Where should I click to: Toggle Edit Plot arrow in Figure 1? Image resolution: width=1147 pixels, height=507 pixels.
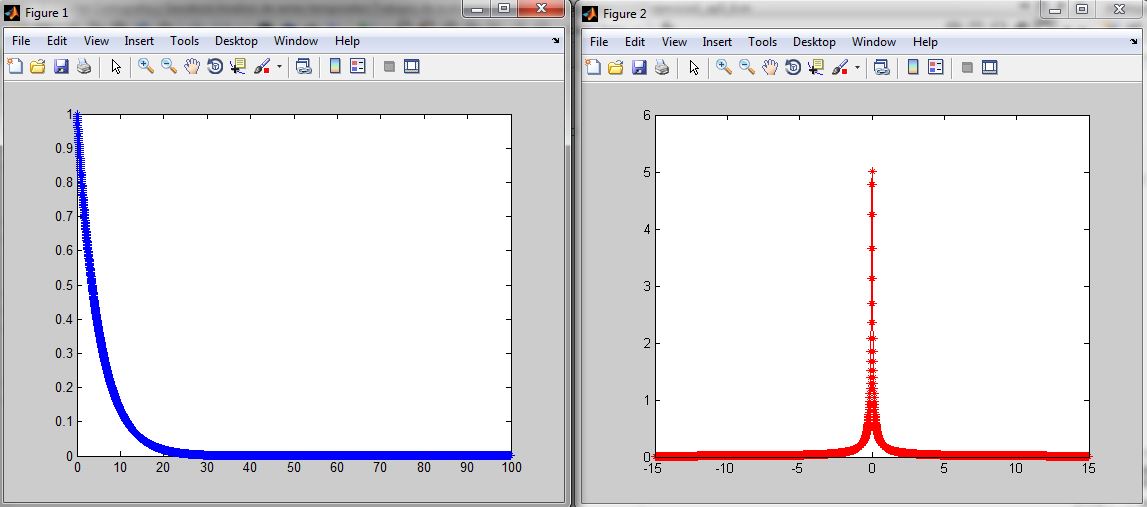tap(116, 67)
